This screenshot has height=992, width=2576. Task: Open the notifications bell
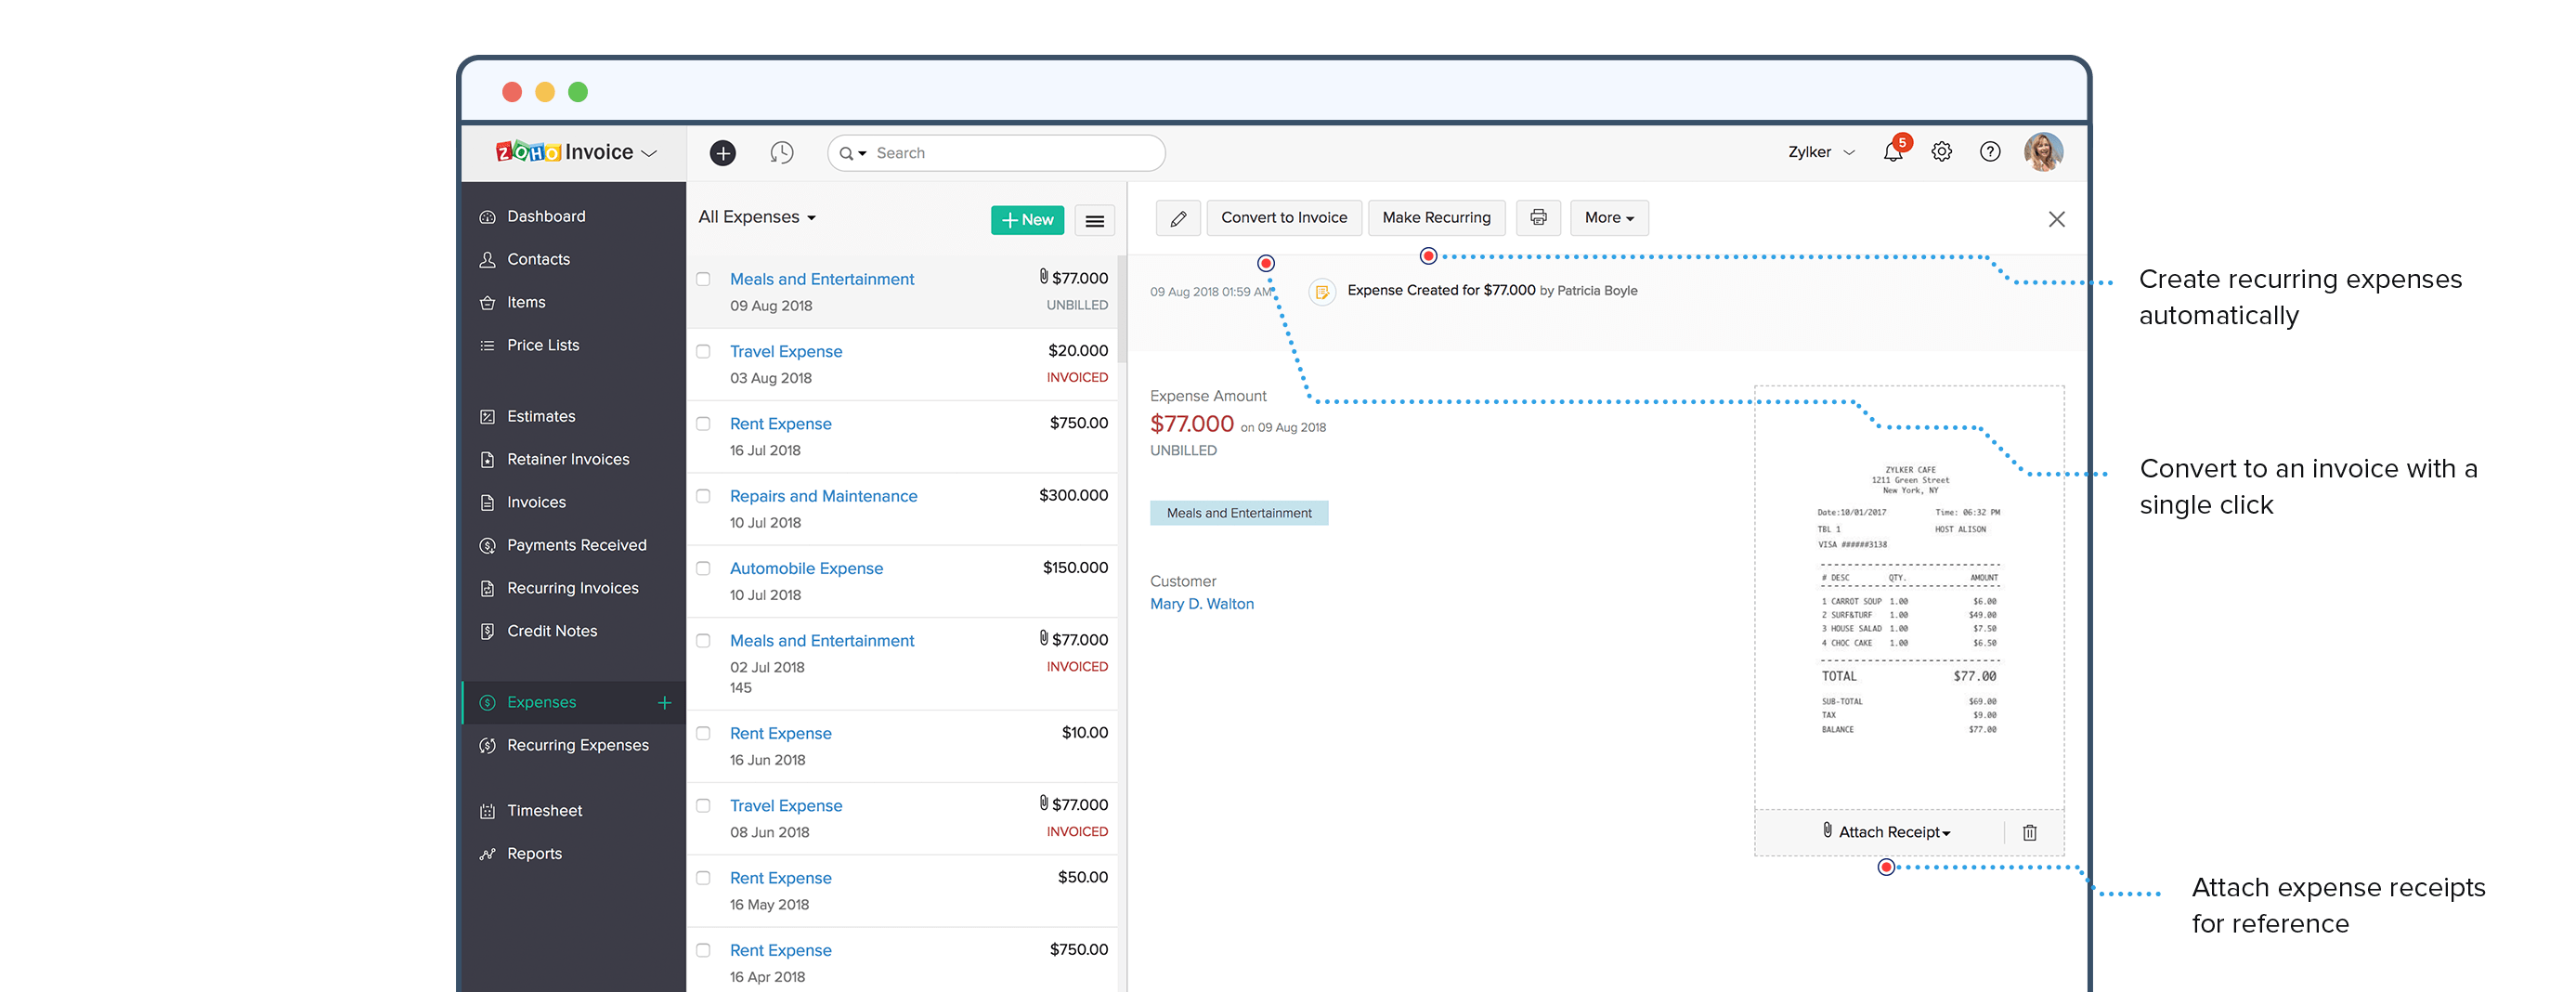pos(1892,152)
